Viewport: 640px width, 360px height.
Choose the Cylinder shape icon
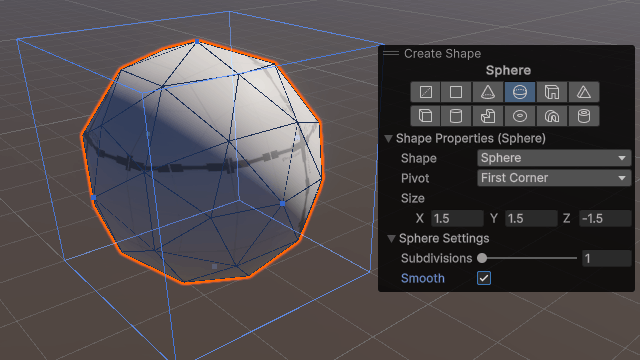click(x=456, y=116)
